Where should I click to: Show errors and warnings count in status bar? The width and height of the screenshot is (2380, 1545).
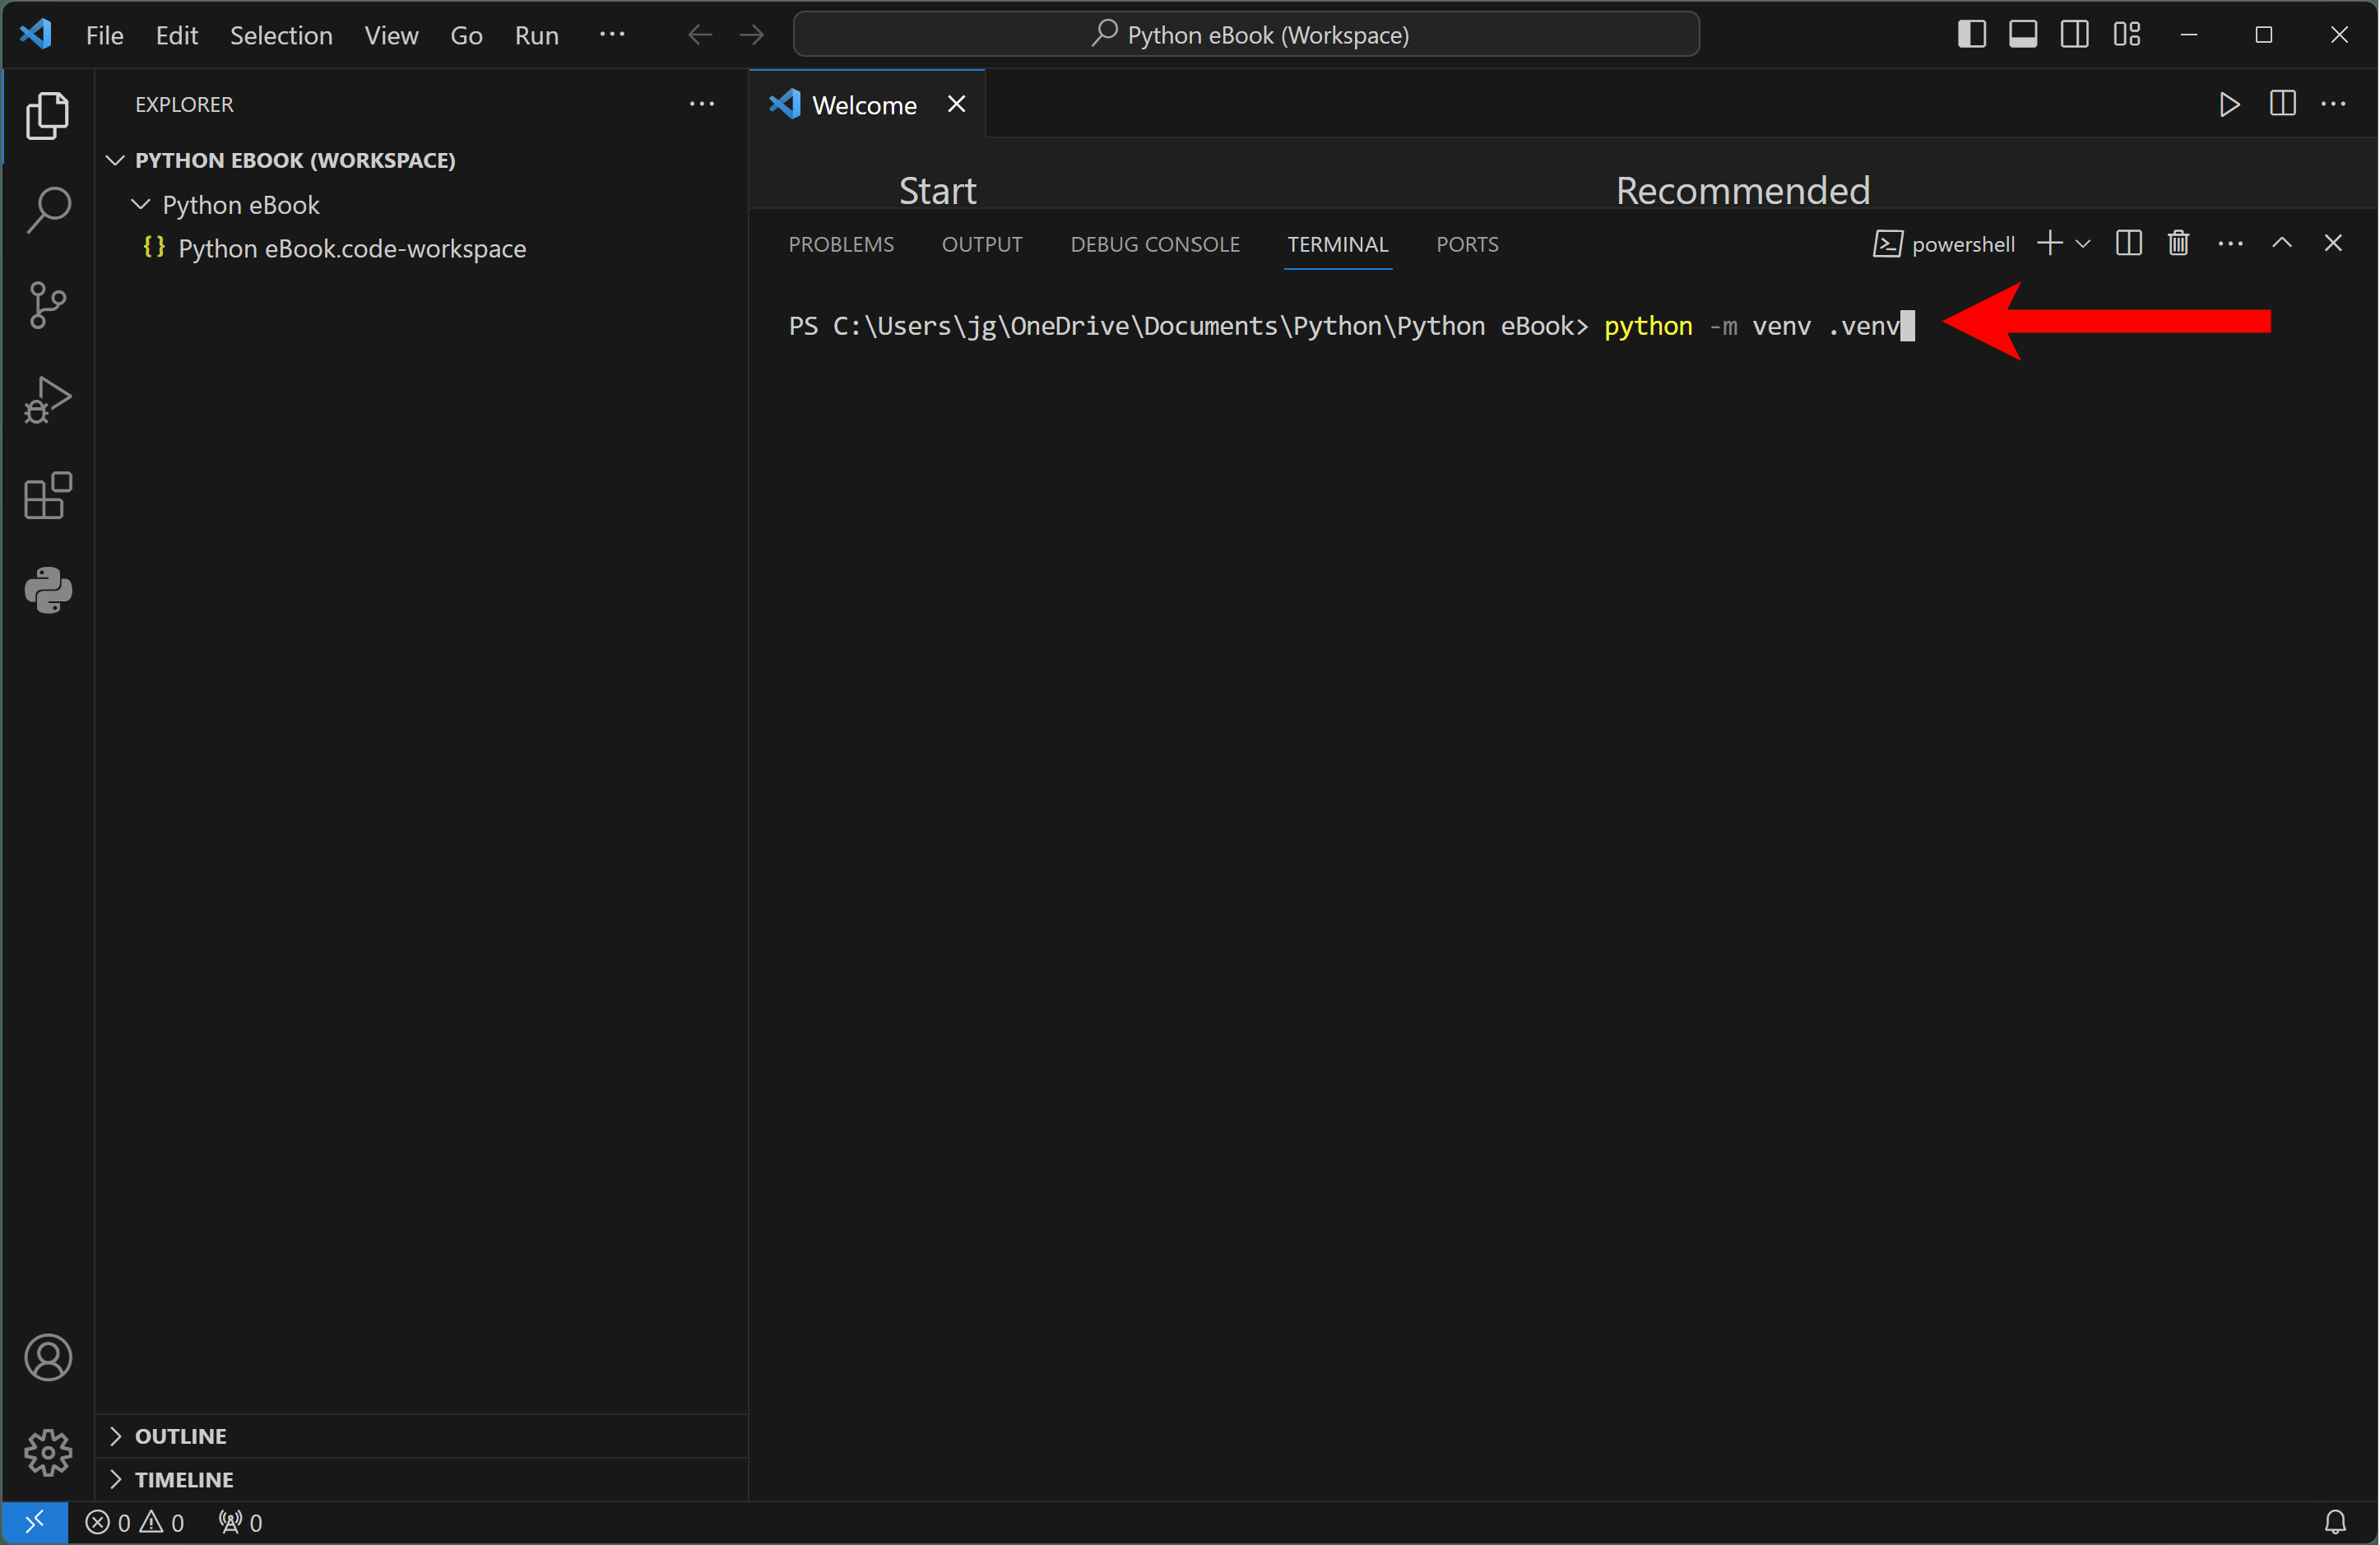point(134,1522)
